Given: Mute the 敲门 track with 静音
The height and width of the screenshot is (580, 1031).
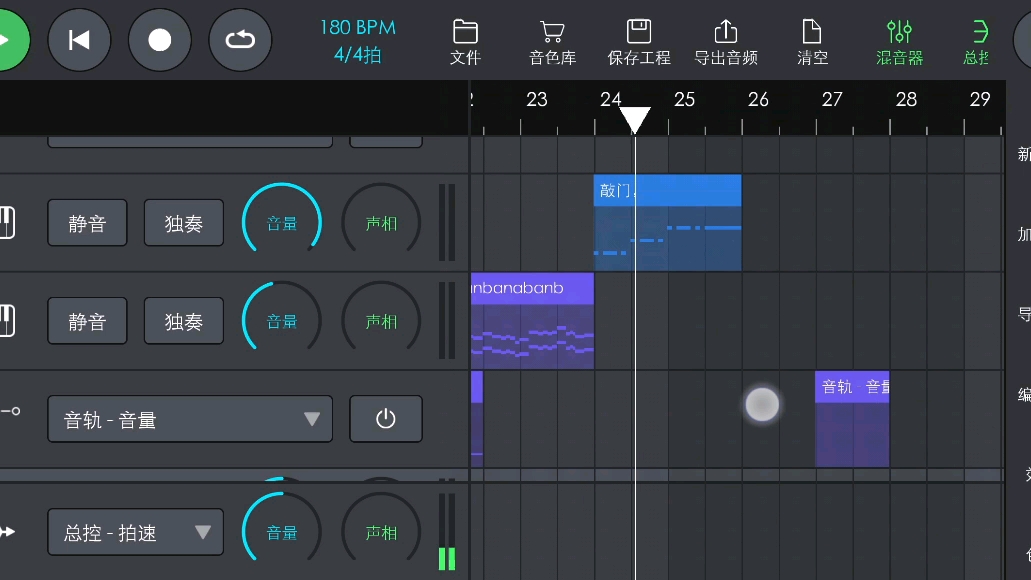Looking at the screenshot, I should coord(87,223).
